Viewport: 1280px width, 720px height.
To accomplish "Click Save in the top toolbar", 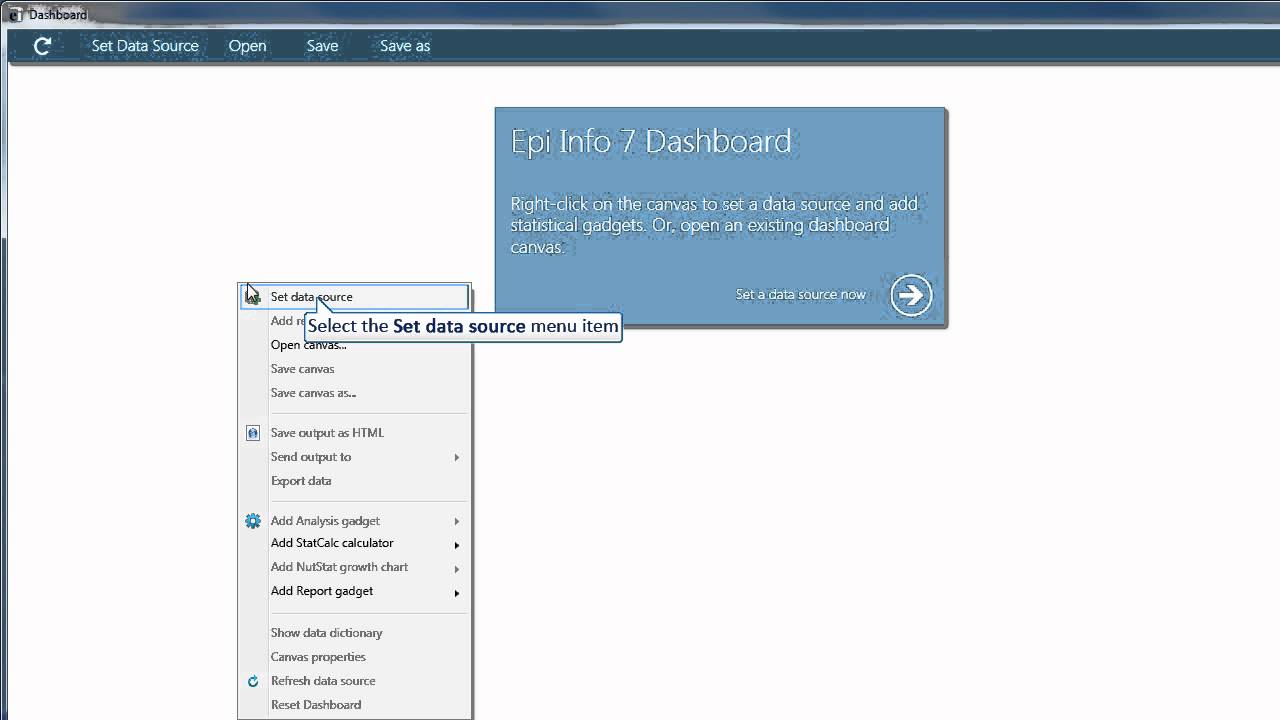I will pos(322,46).
